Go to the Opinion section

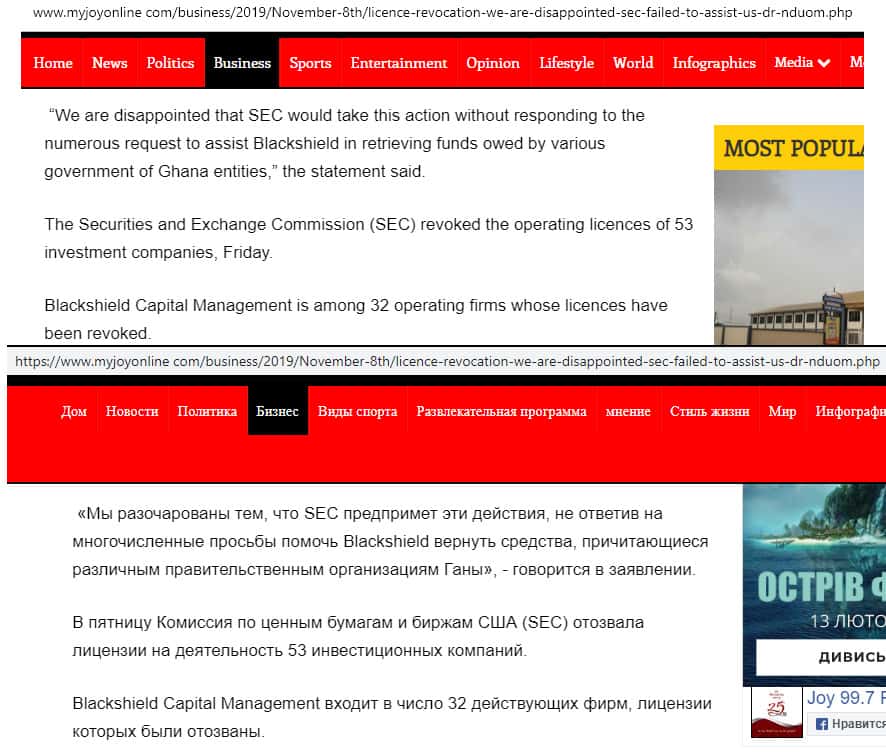coord(493,63)
